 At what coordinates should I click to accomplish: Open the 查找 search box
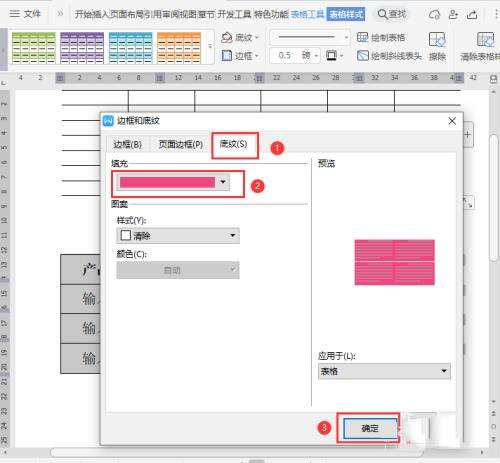[x=392, y=14]
